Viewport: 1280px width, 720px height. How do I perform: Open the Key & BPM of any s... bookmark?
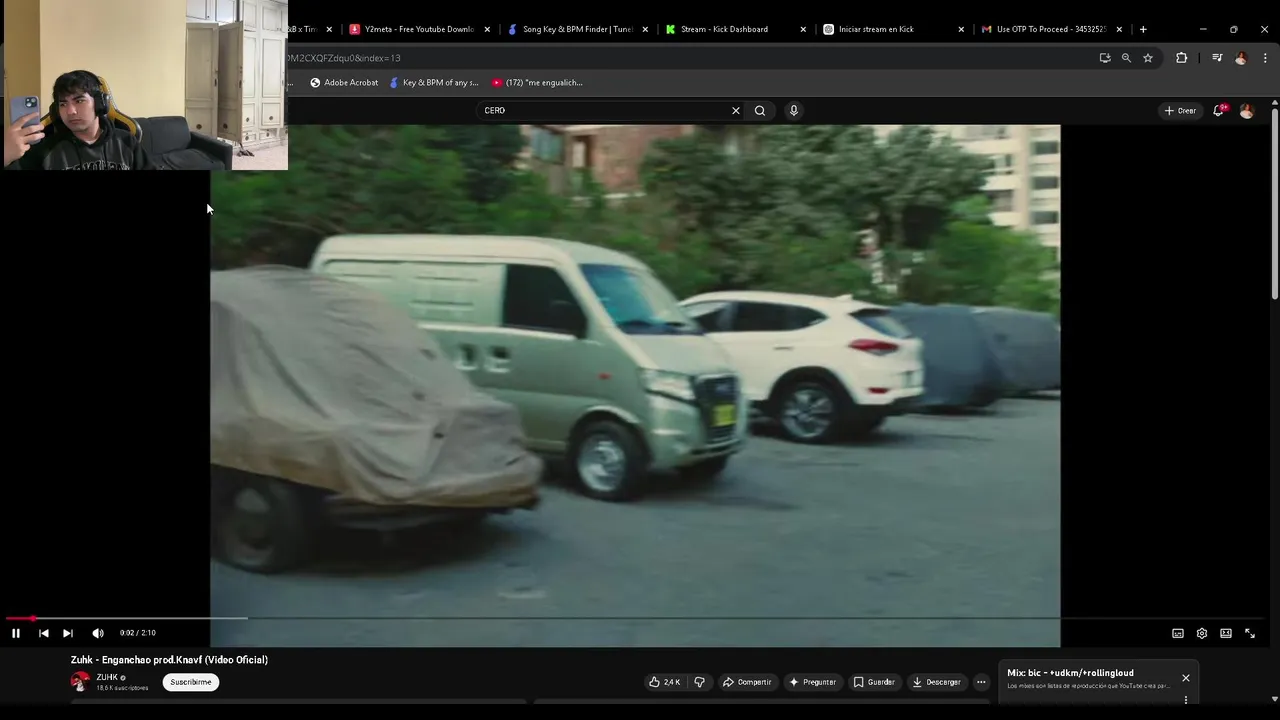[x=434, y=83]
